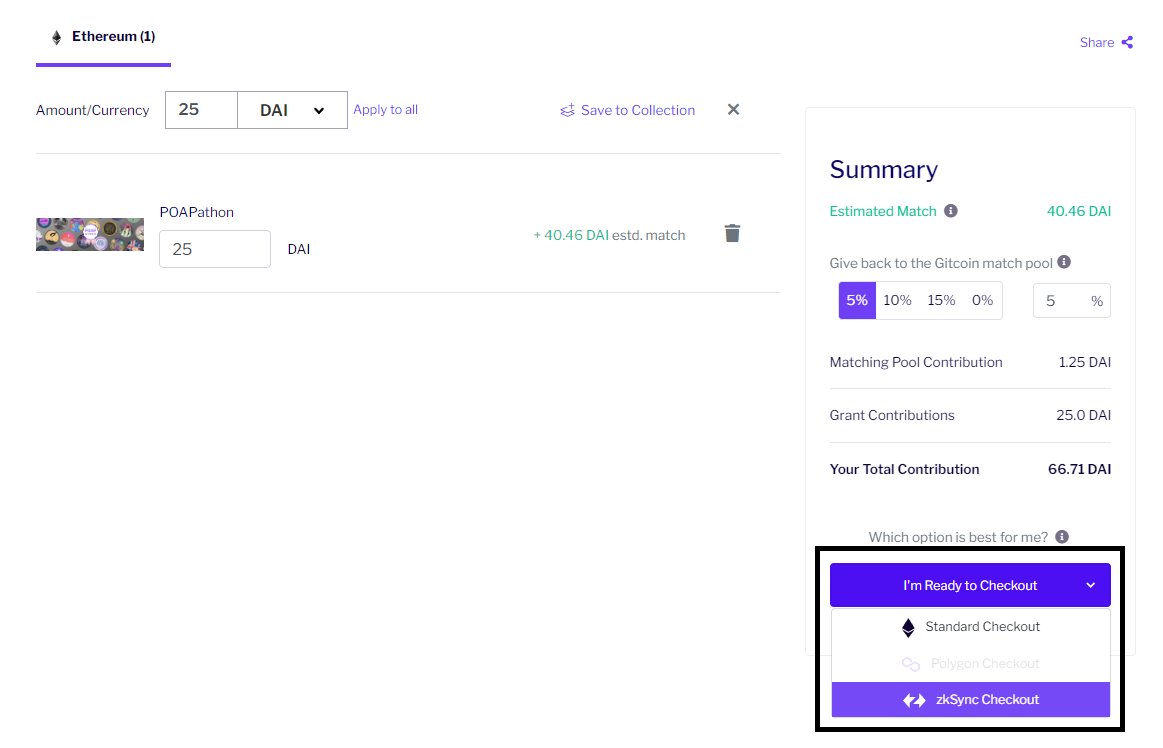Click the Standard Checkout Ethereum icon
Screen dimensions: 1163x748
point(908,628)
